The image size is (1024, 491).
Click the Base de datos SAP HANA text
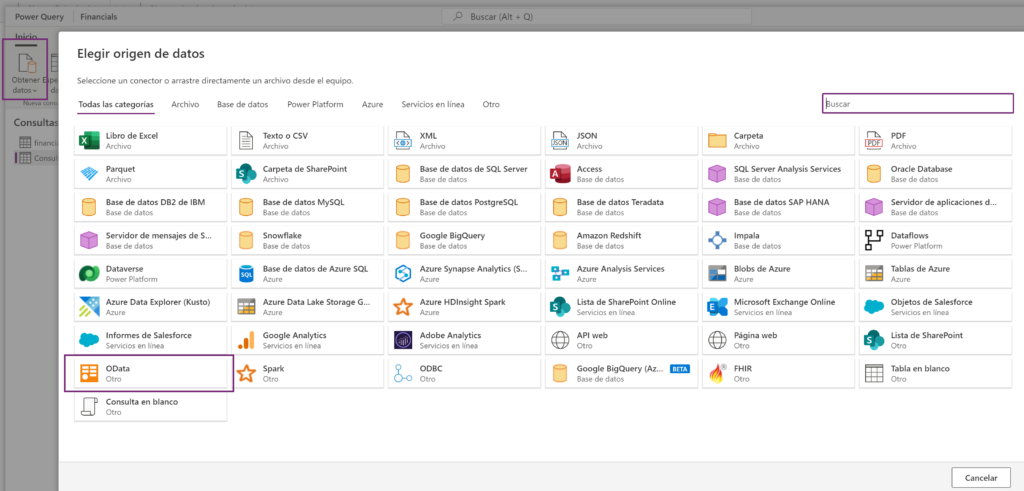(781, 202)
